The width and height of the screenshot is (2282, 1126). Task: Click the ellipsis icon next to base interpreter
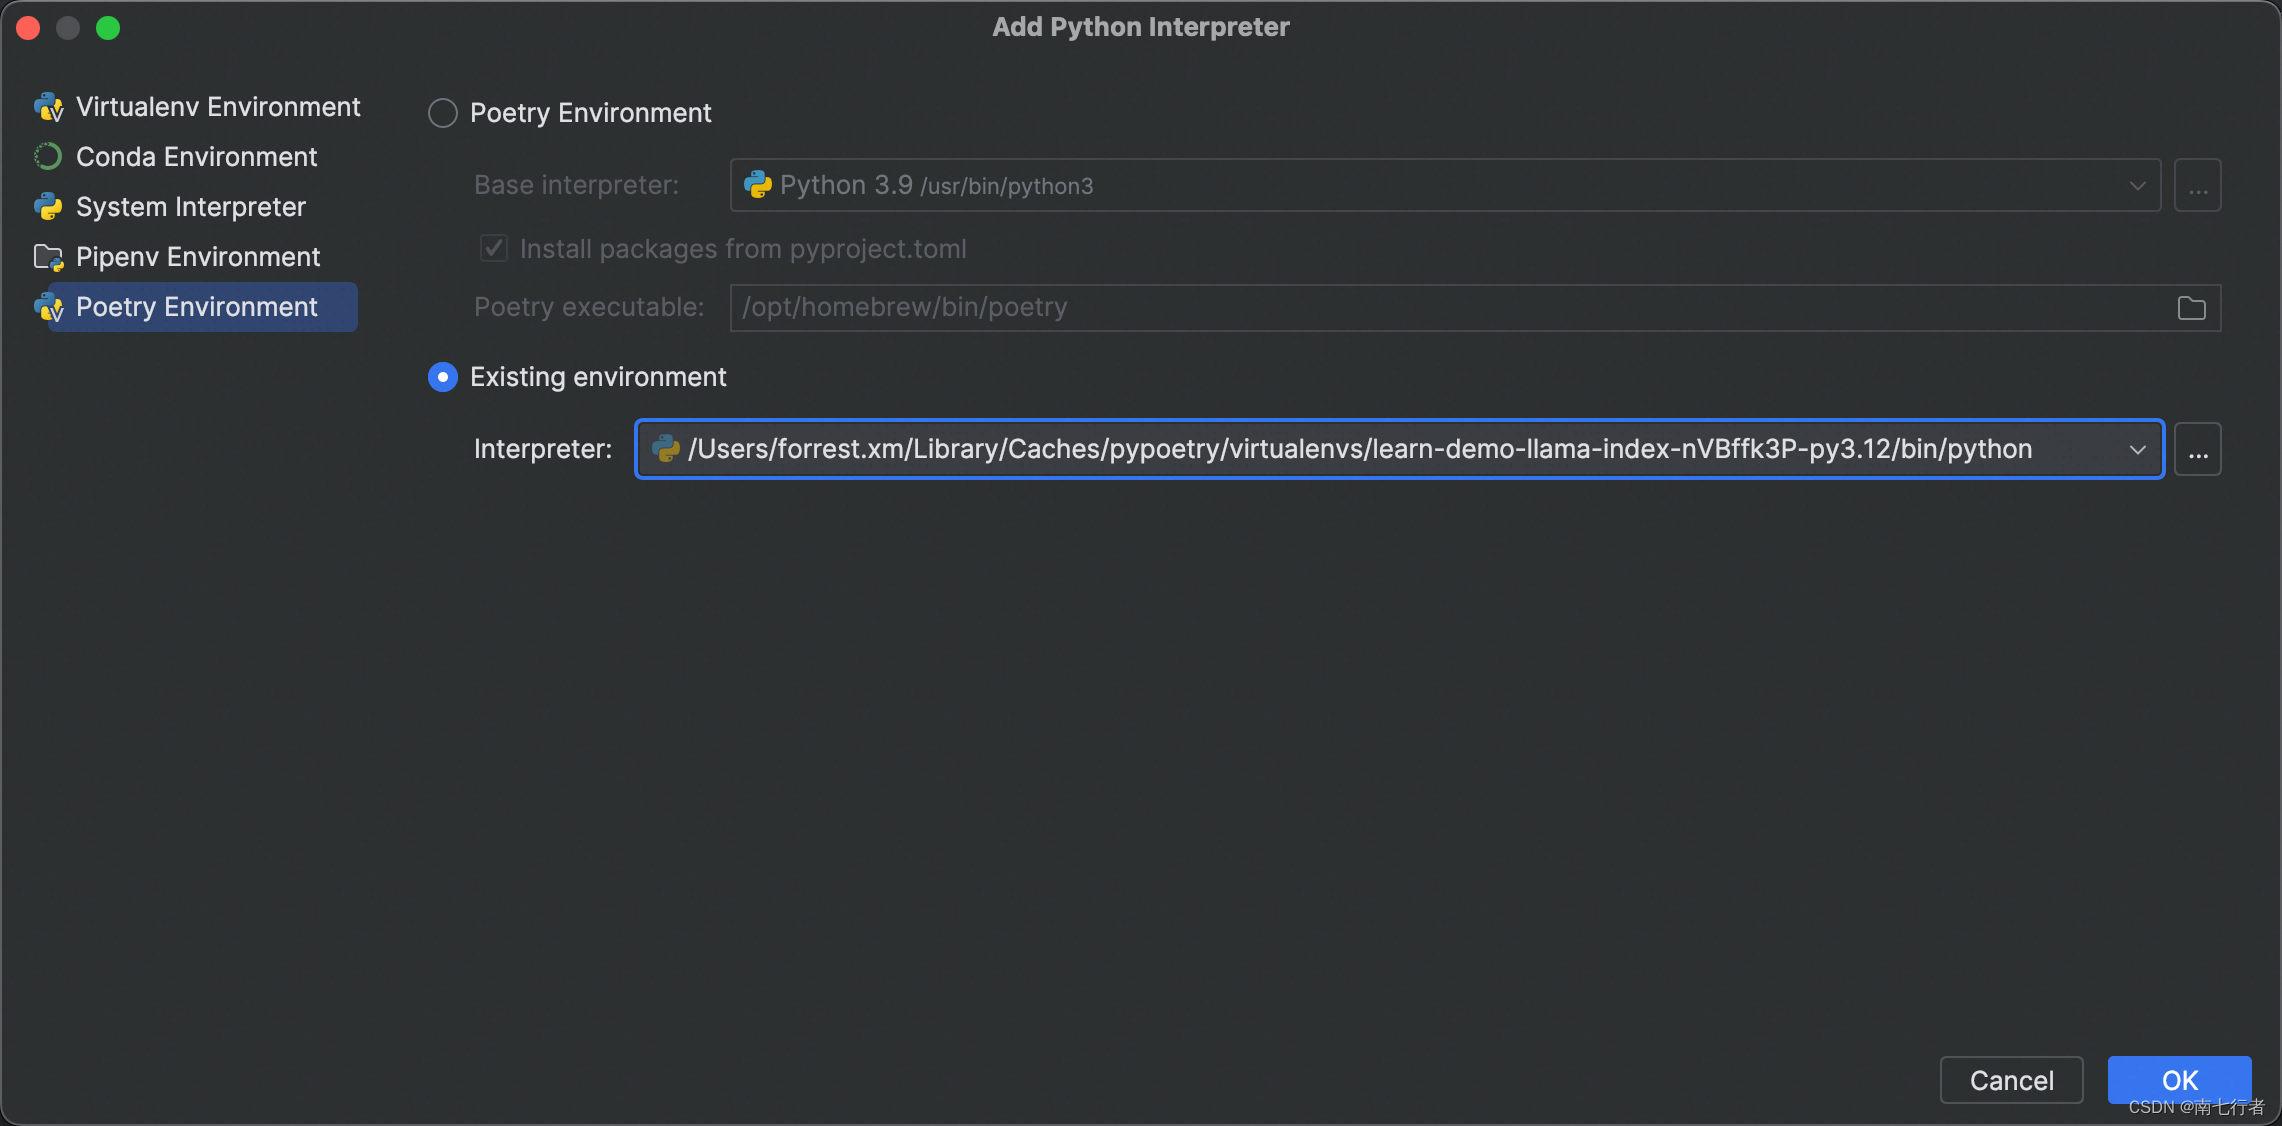pyautogui.click(x=2199, y=185)
